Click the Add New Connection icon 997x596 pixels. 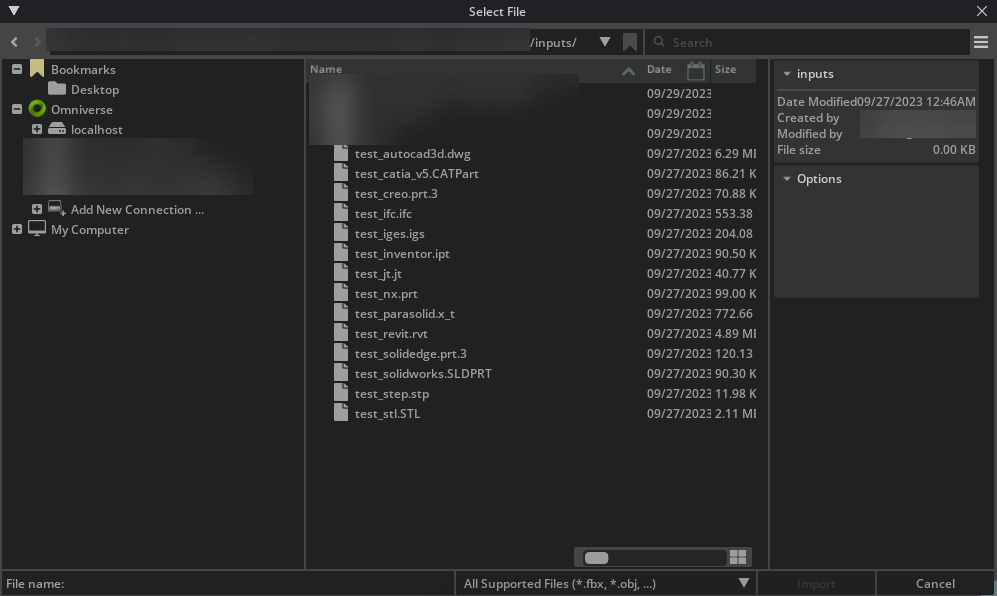coord(55,209)
